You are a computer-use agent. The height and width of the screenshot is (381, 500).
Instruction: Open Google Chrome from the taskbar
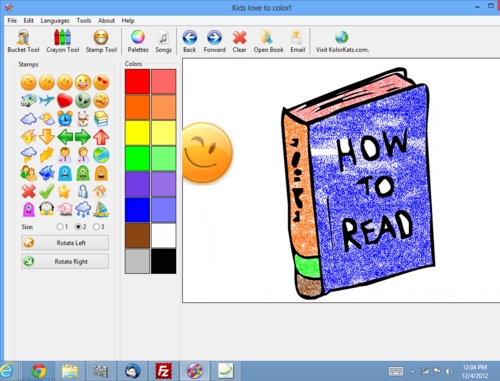tap(39, 371)
